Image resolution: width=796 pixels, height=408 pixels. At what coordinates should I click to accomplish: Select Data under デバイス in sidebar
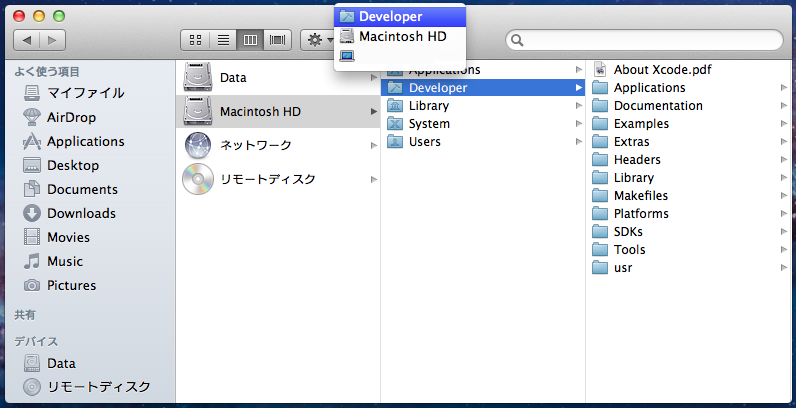click(x=61, y=363)
